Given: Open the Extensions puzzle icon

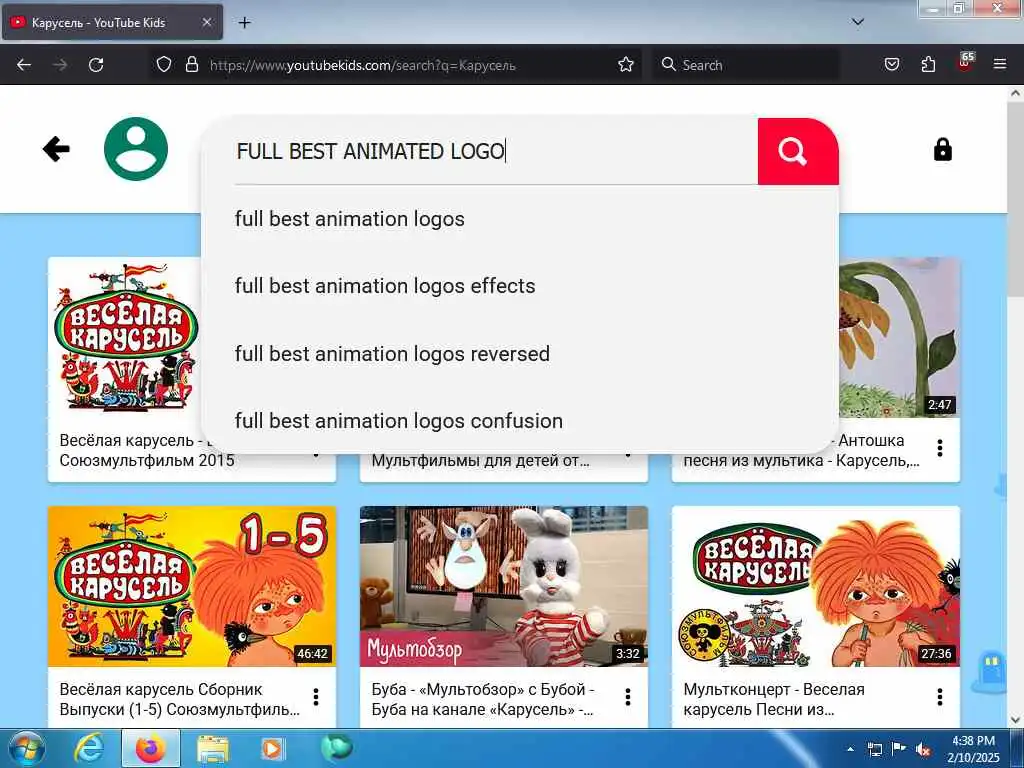Looking at the screenshot, I should (928, 65).
